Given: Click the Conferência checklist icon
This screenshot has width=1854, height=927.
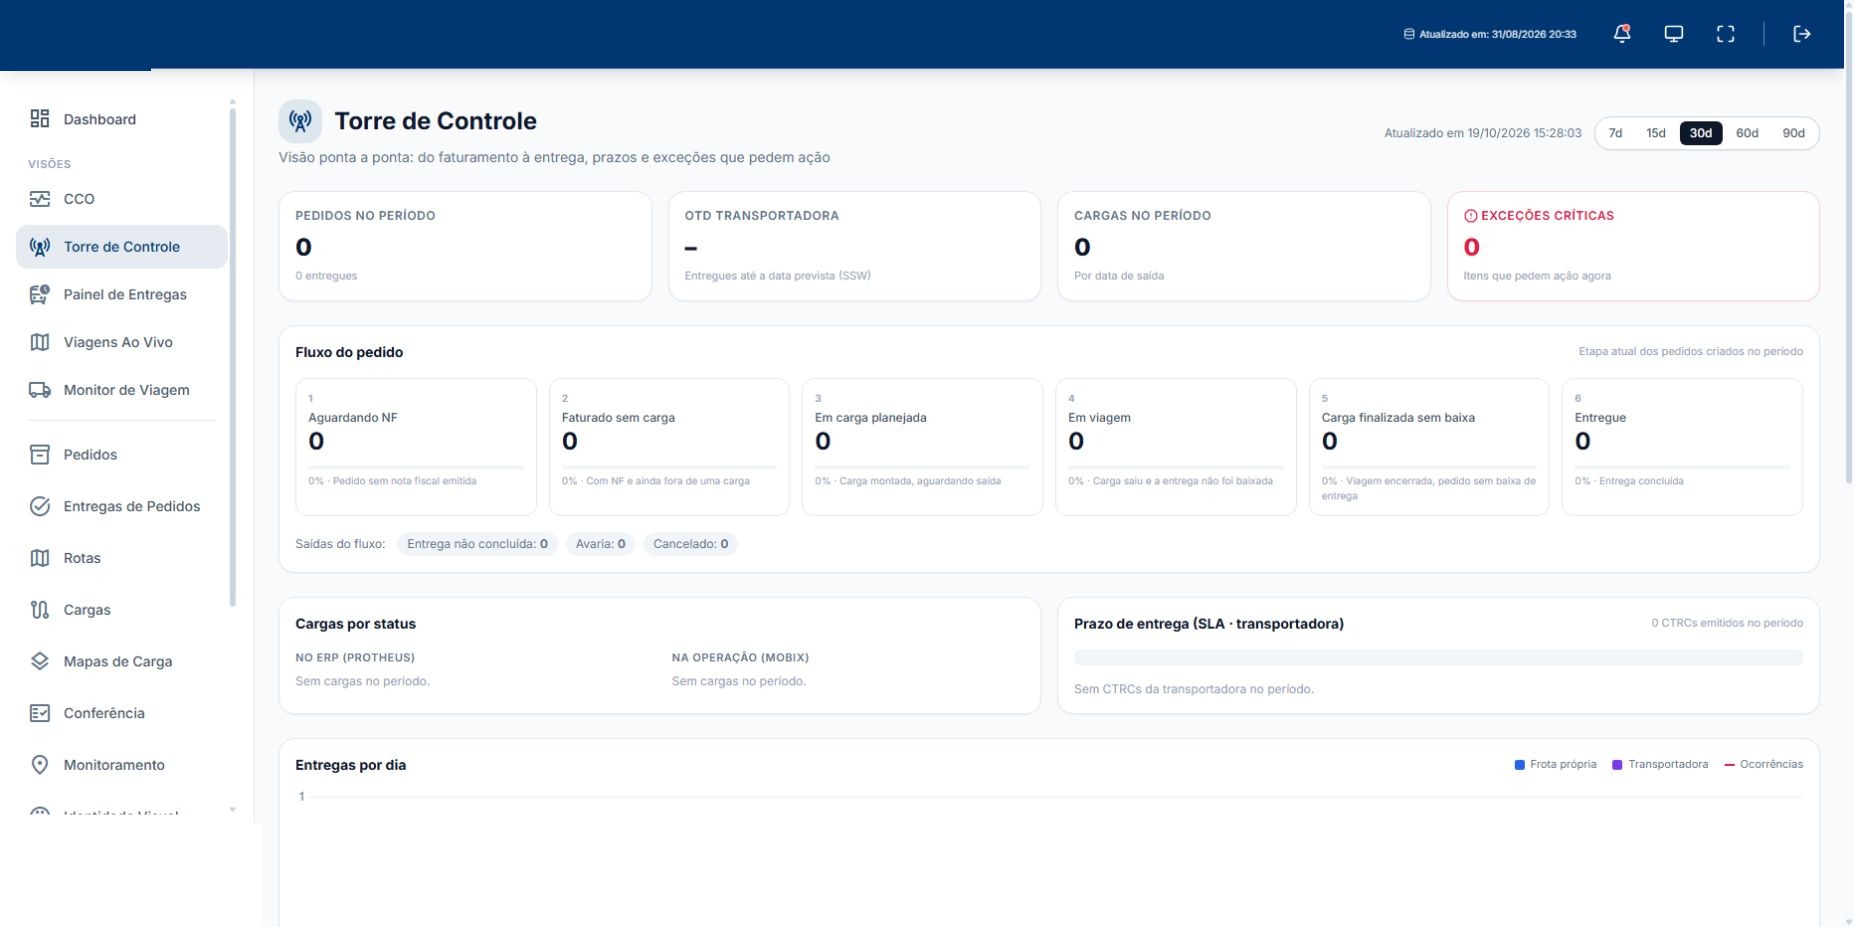Looking at the screenshot, I should point(40,713).
